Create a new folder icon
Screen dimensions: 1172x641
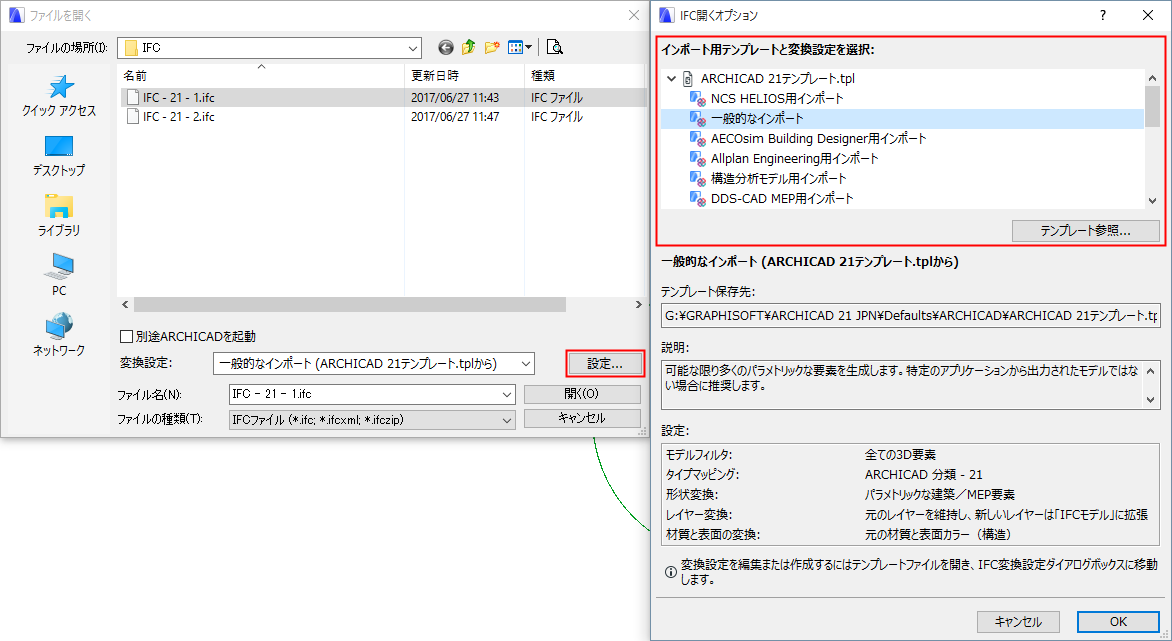coord(492,48)
